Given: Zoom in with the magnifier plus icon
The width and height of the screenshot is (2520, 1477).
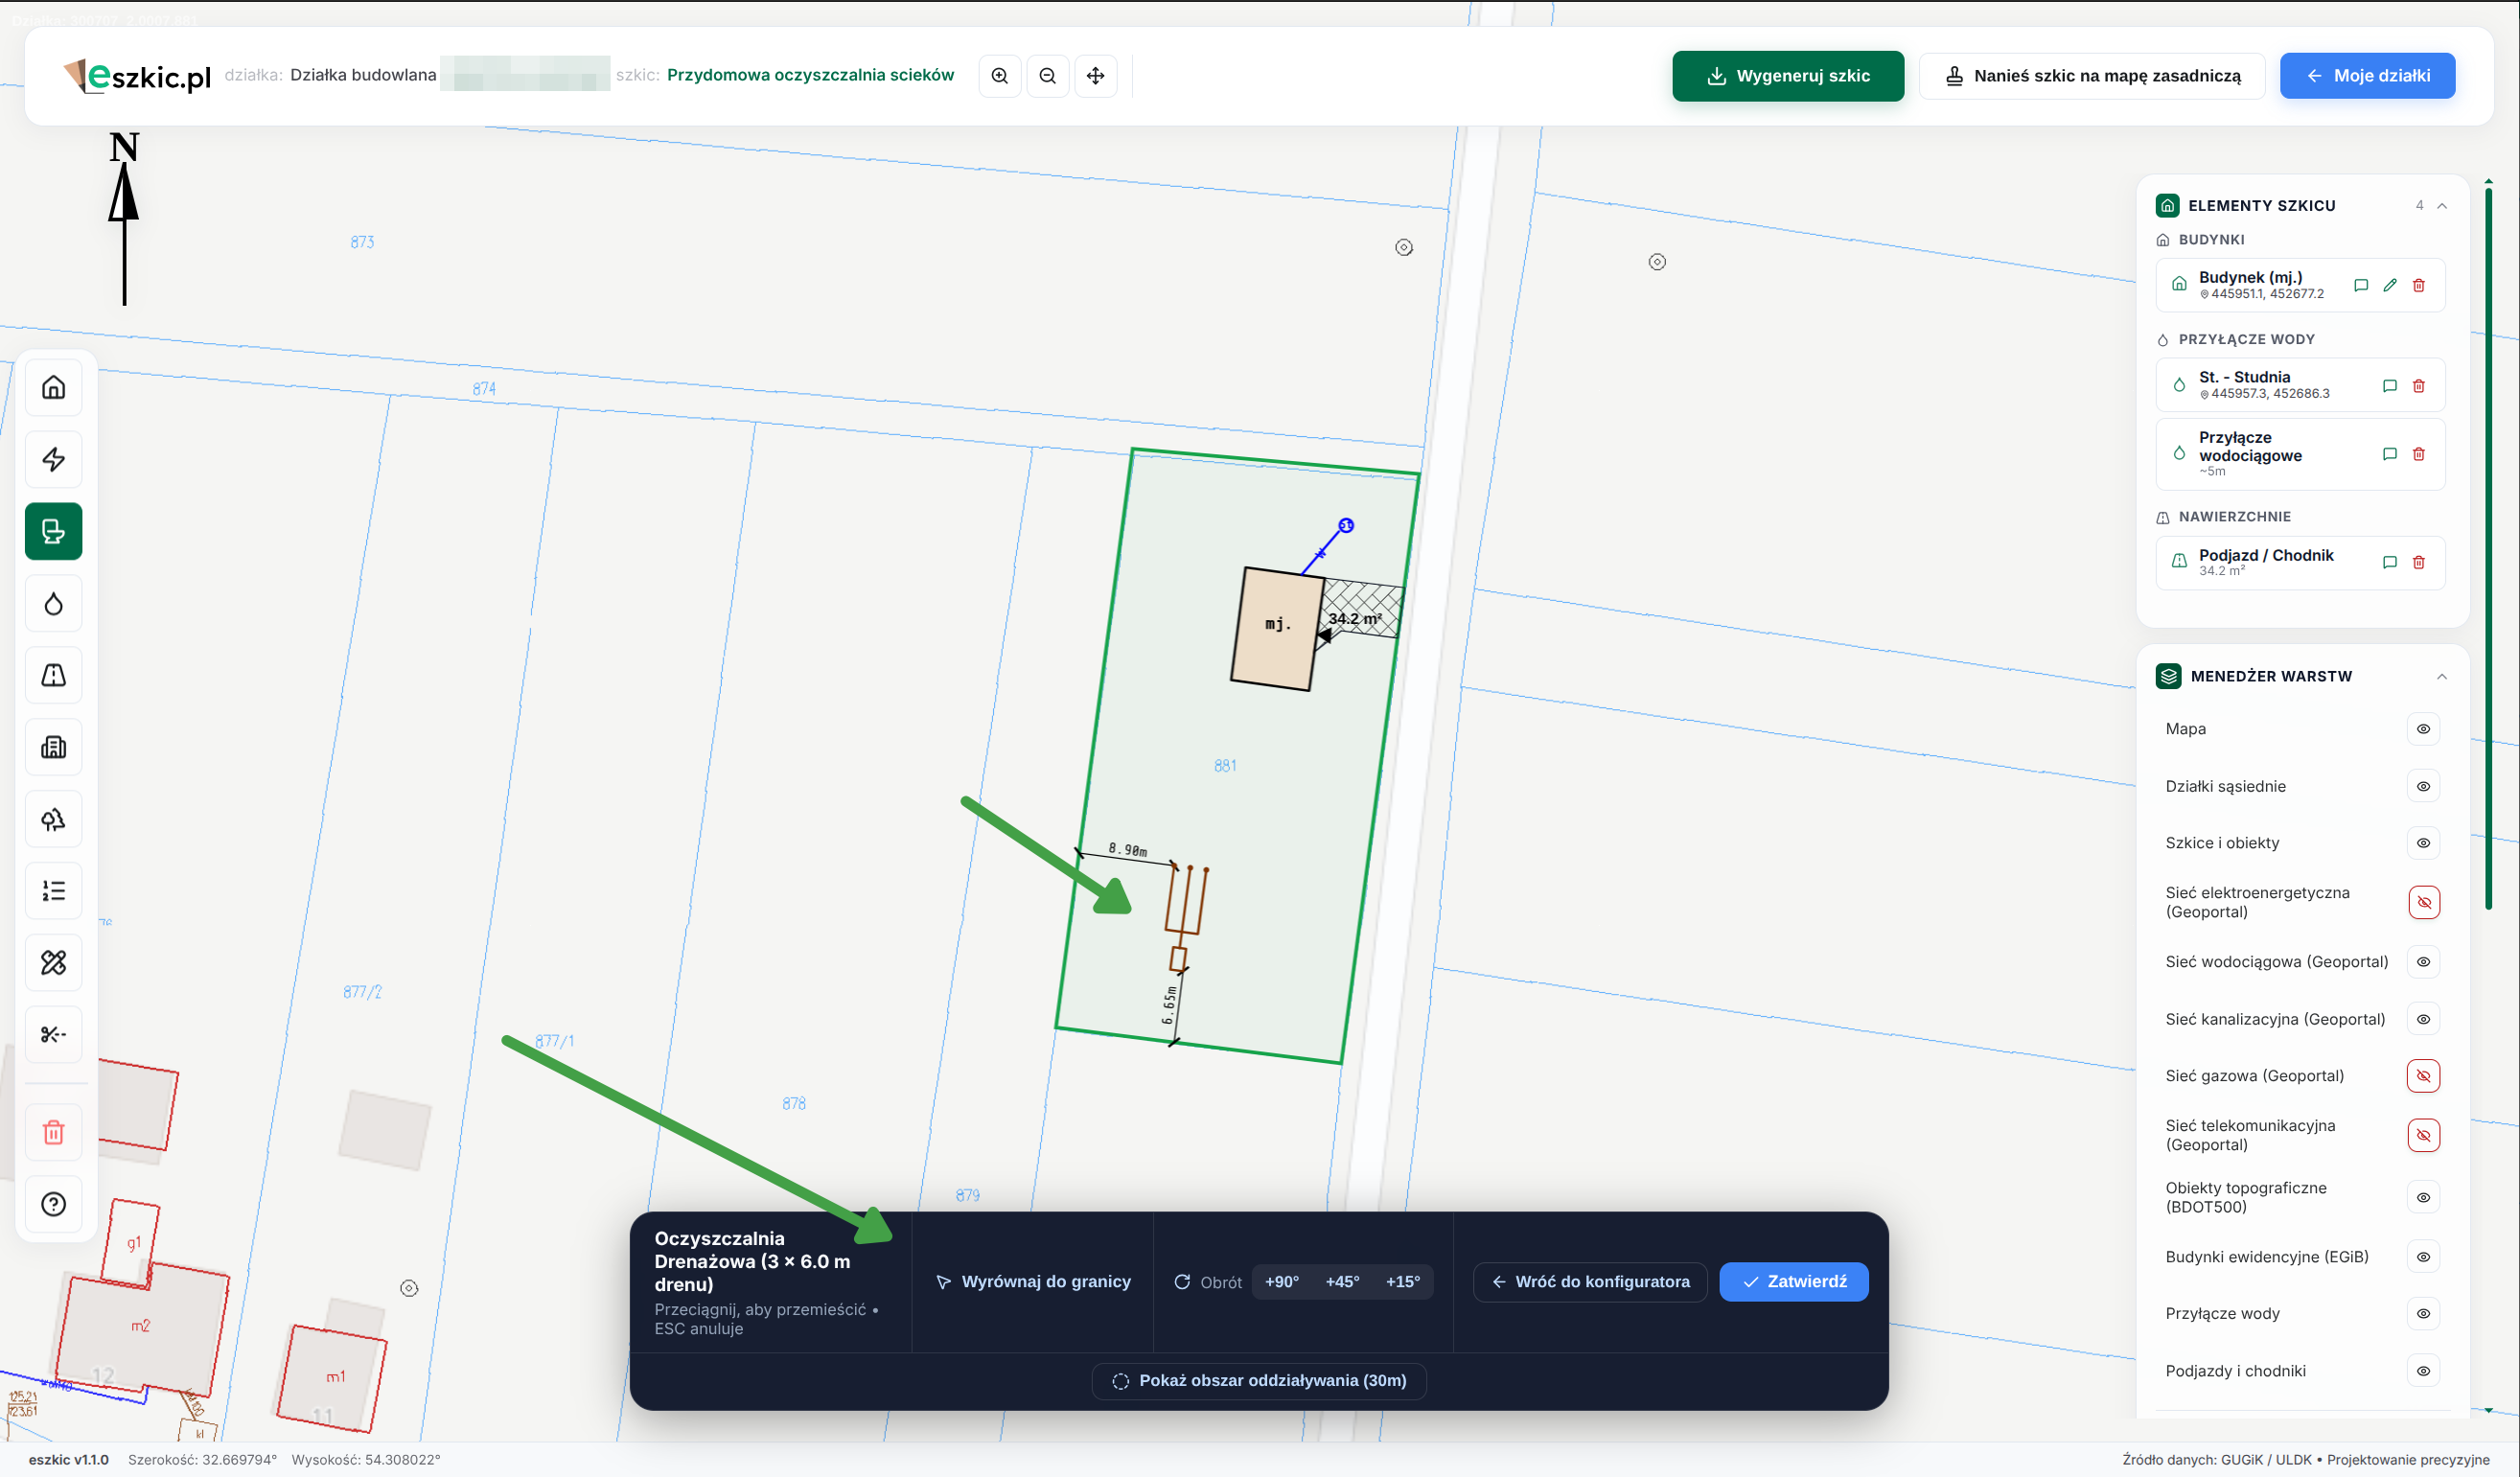Looking at the screenshot, I should pyautogui.click(x=999, y=76).
